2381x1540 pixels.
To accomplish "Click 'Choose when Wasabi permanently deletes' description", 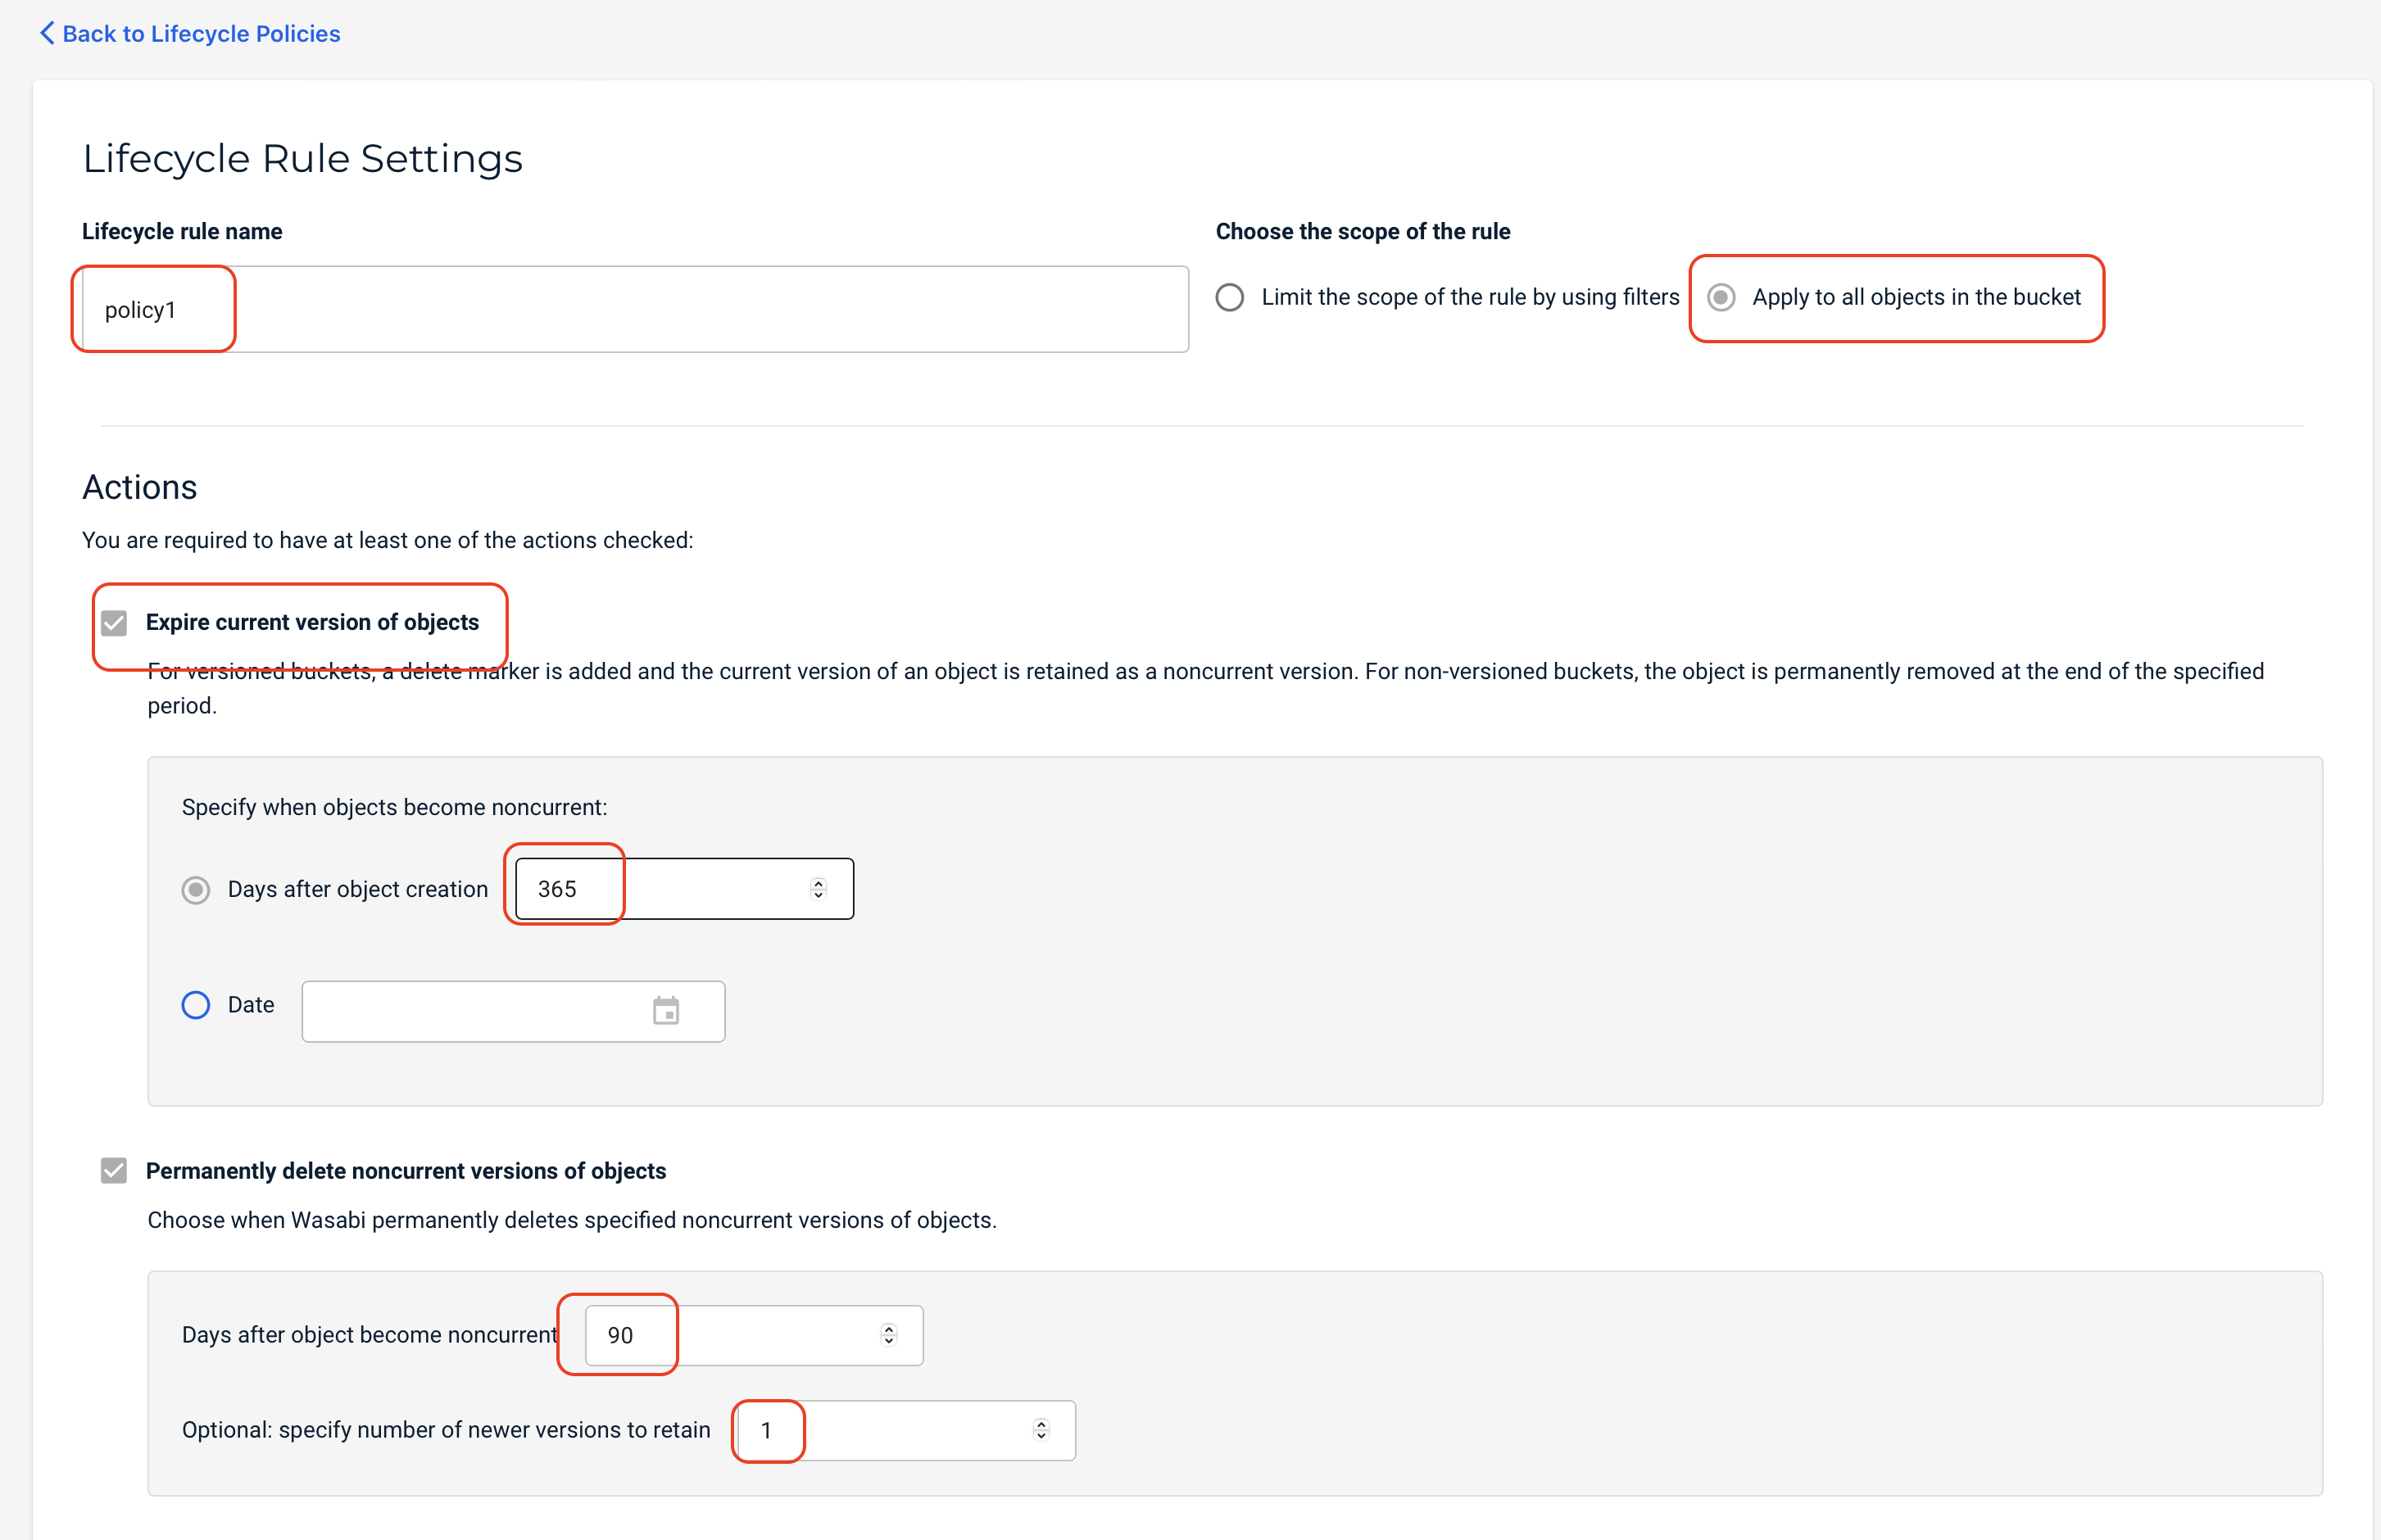I will pos(572,1220).
